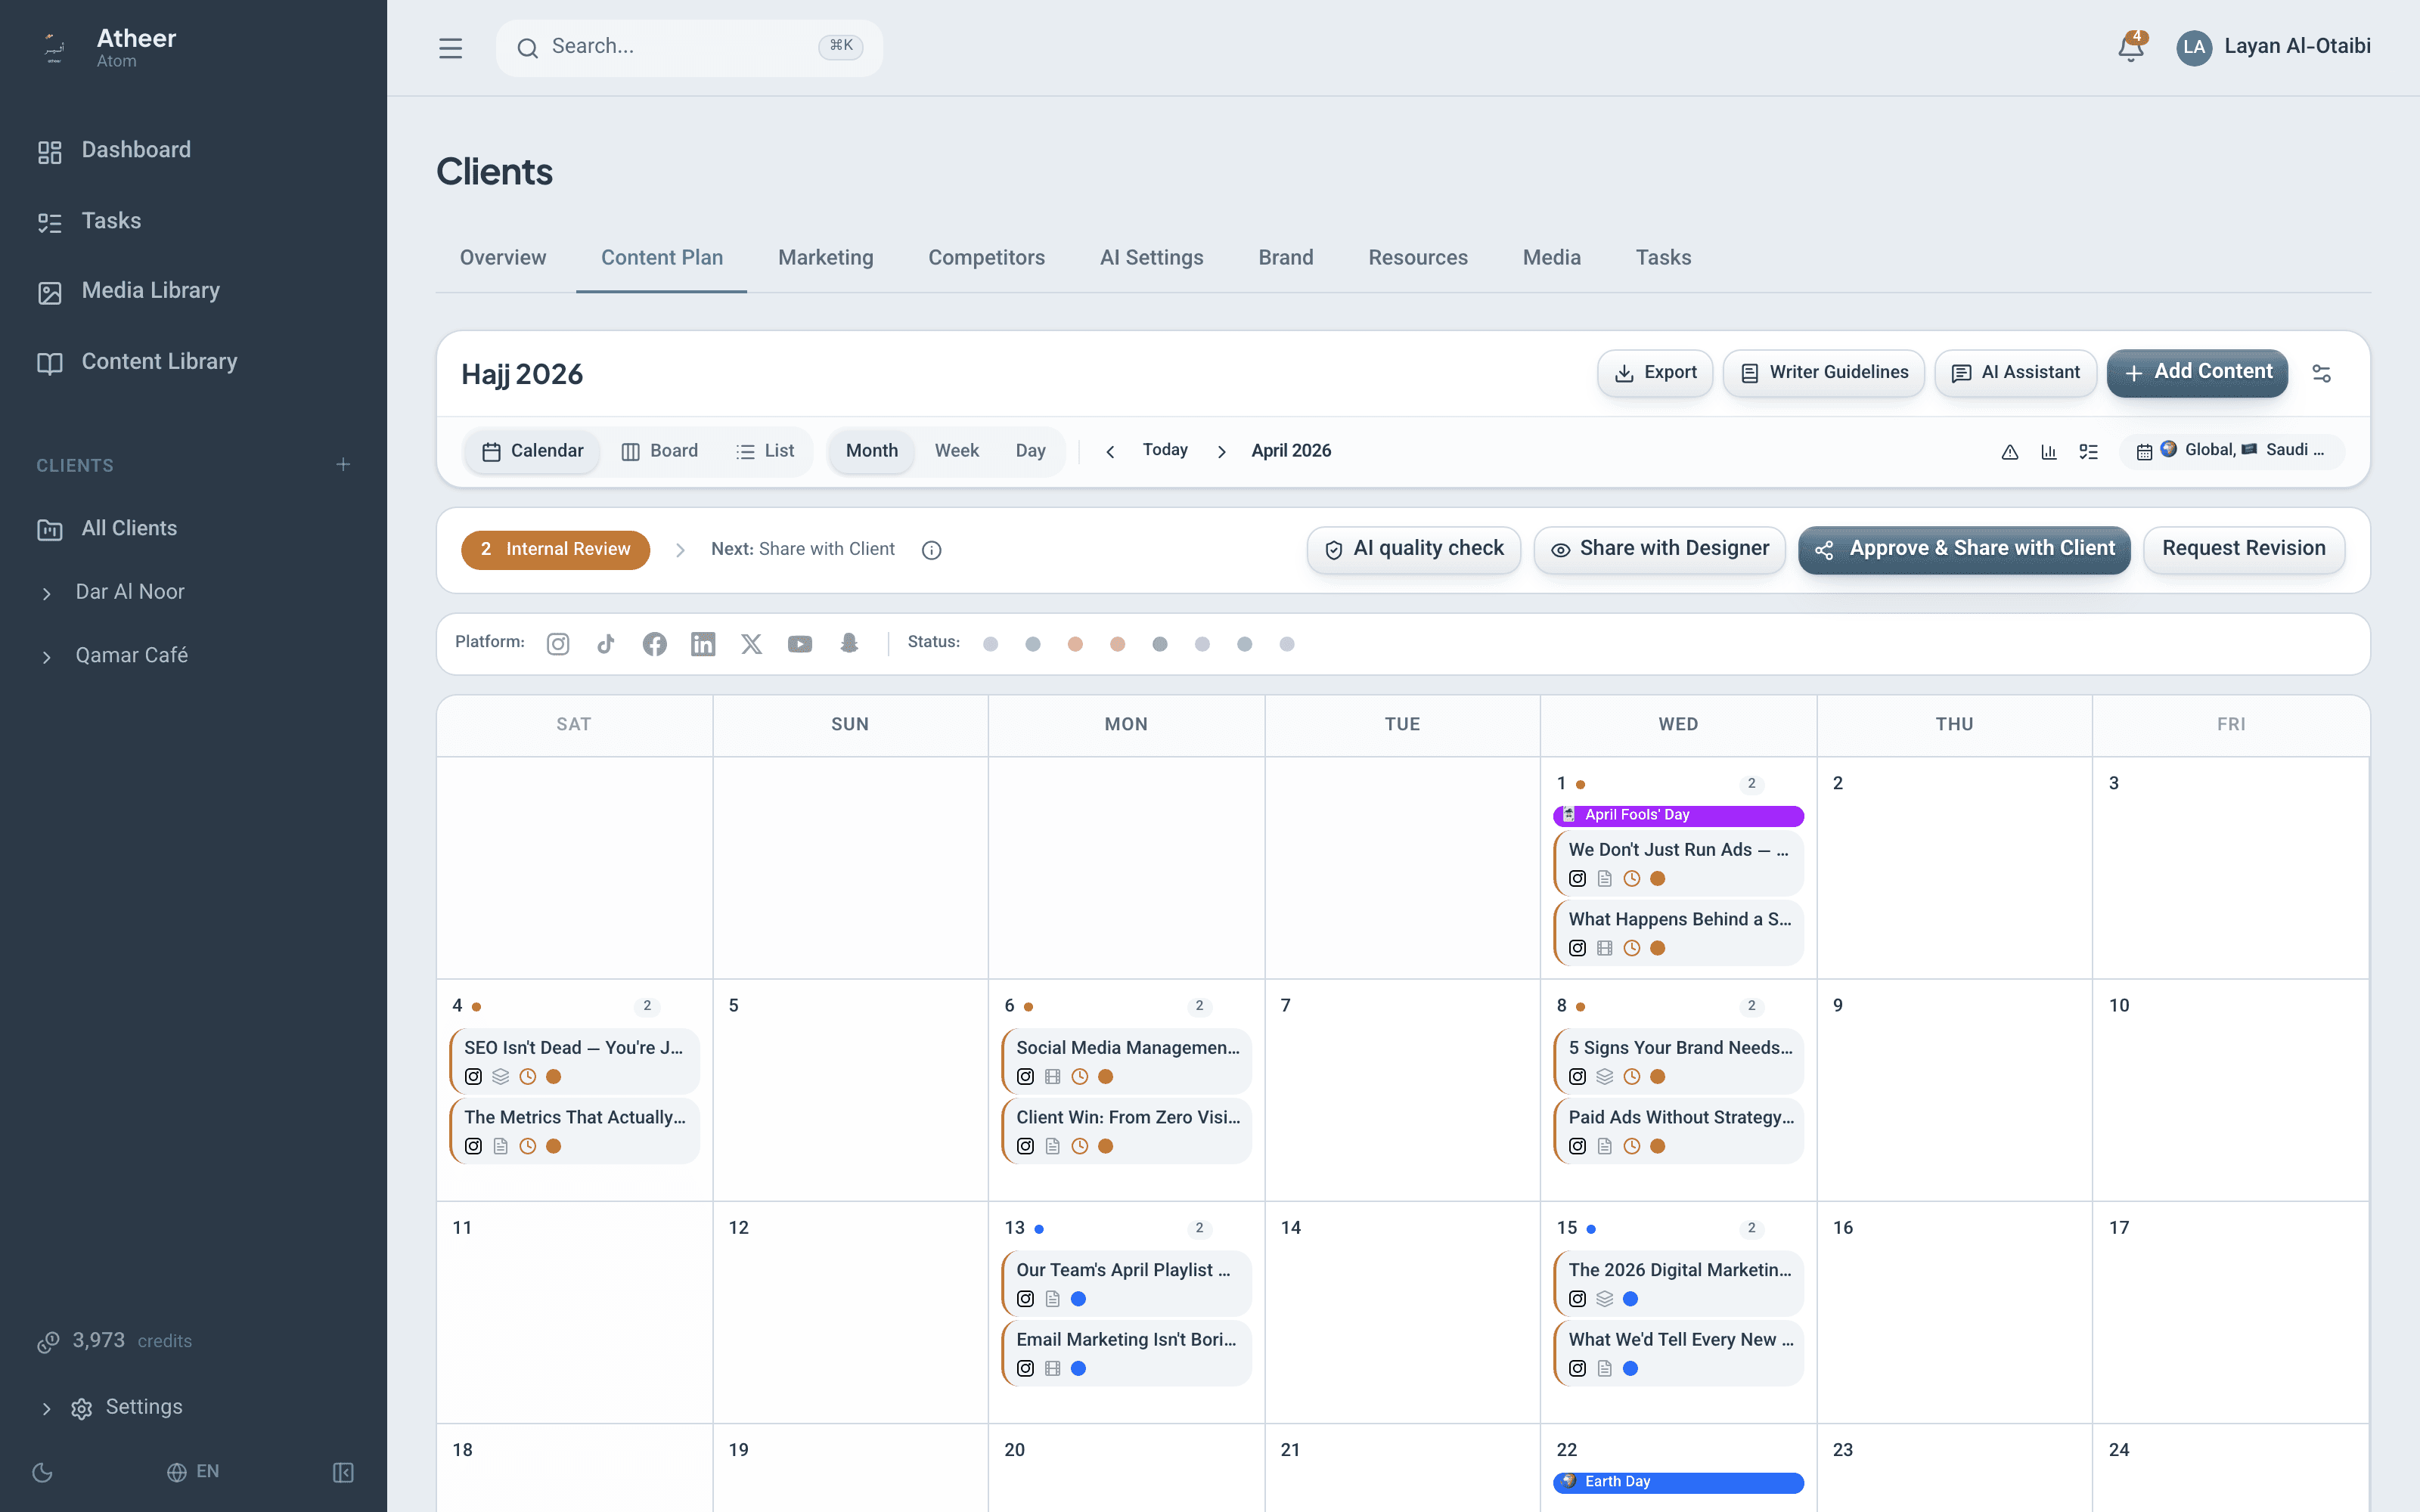
Task: Open the AI Assistant
Action: coord(2016,373)
